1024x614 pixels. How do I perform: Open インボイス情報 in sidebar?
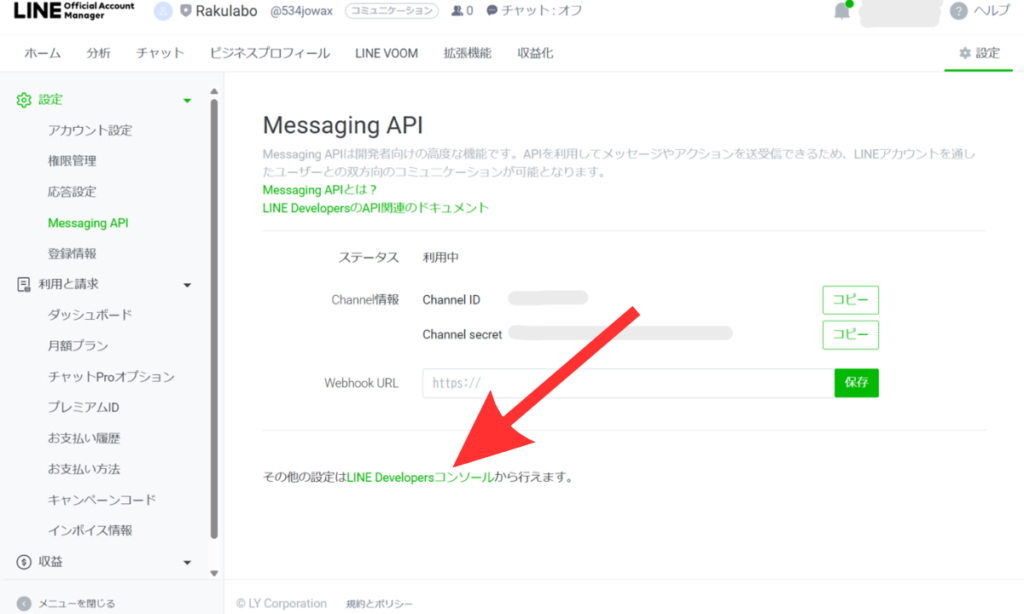click(90, 531)
